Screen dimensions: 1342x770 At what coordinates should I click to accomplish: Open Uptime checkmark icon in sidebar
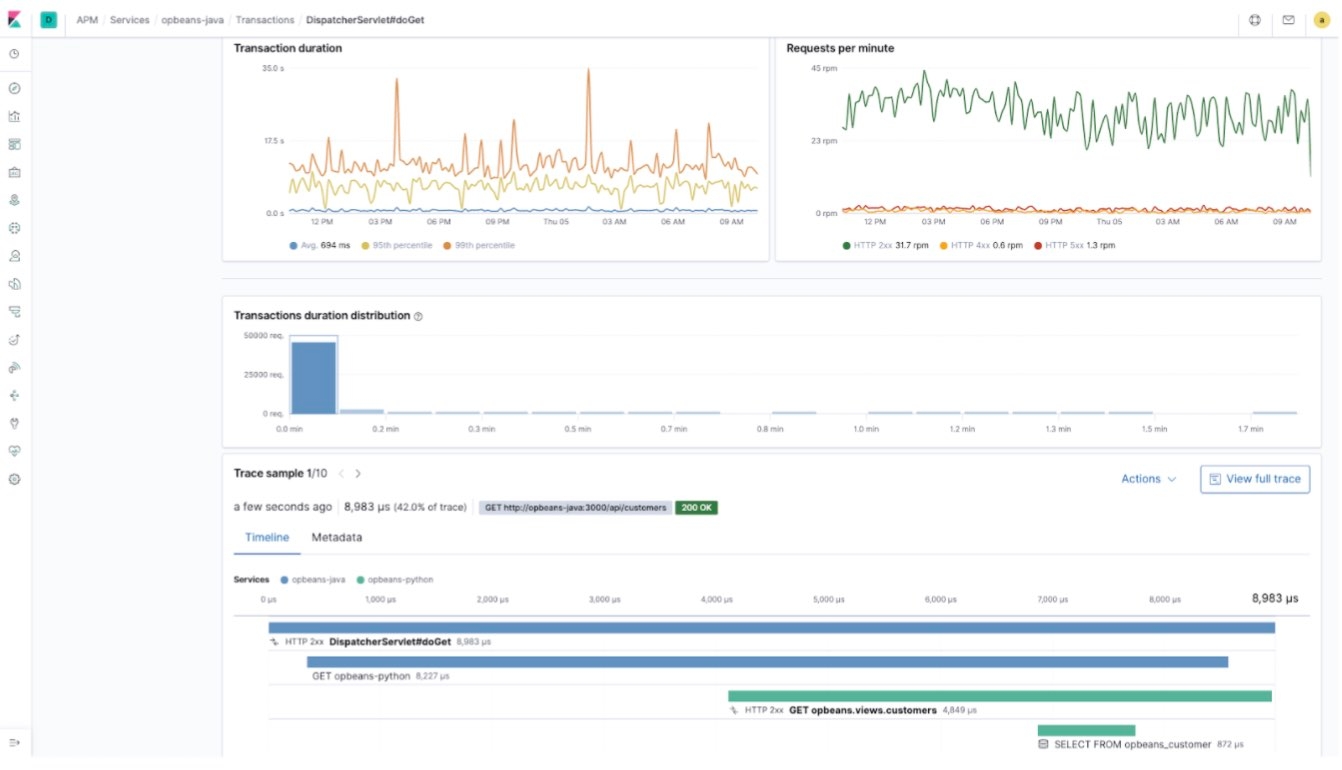[15, 340]
